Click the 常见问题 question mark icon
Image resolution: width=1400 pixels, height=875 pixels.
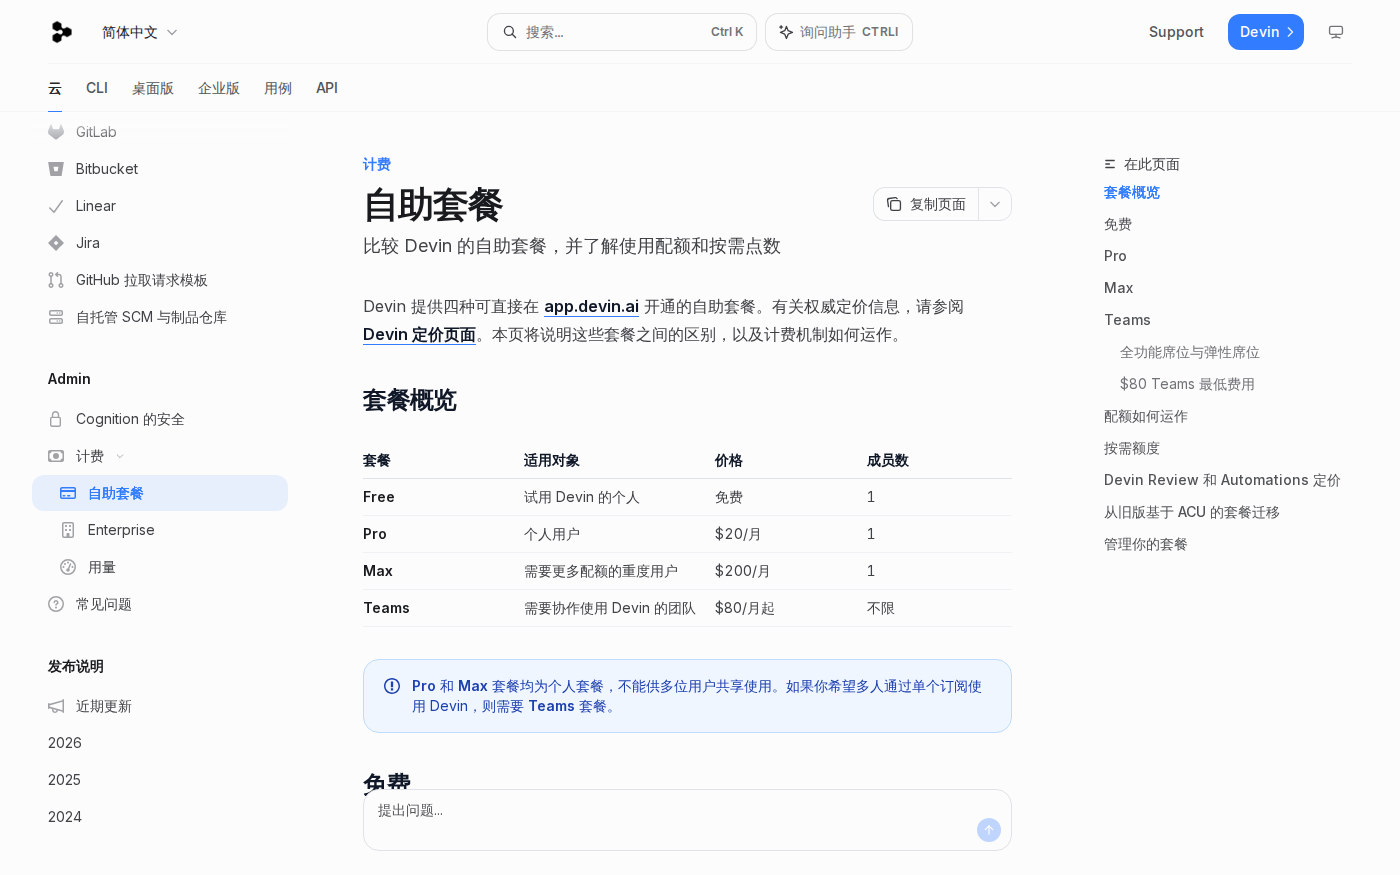pyautogui.click(x=56, y=604)
